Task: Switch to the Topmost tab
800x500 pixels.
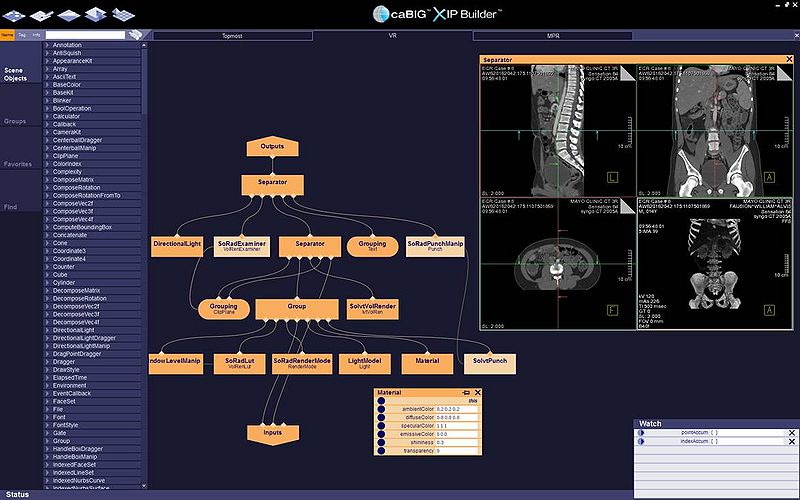Action: (232, 35)
